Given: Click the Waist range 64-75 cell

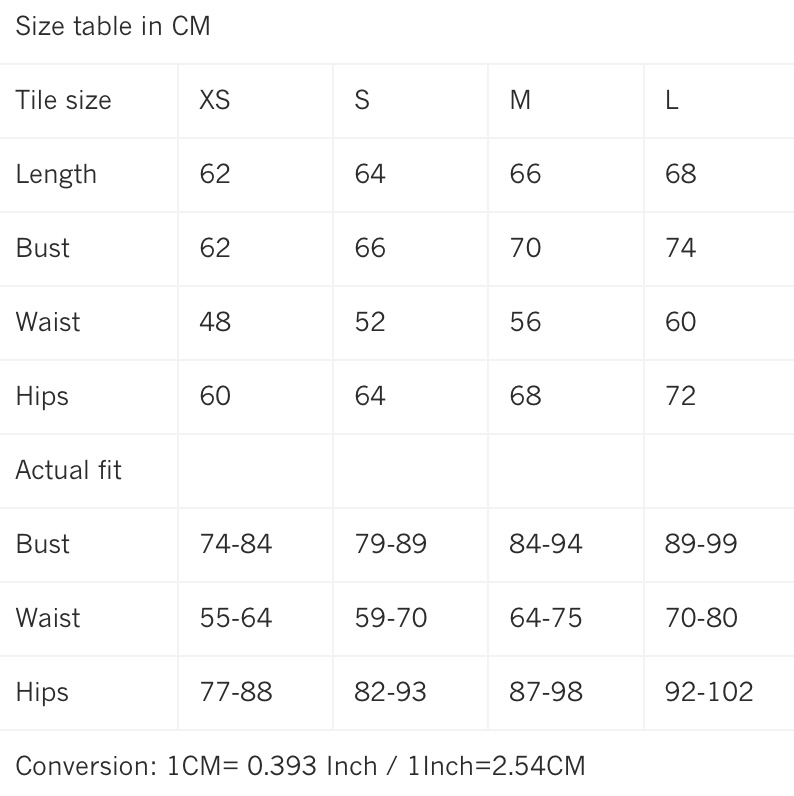Looking at the screenshot, I should click(x=546, y=618).
